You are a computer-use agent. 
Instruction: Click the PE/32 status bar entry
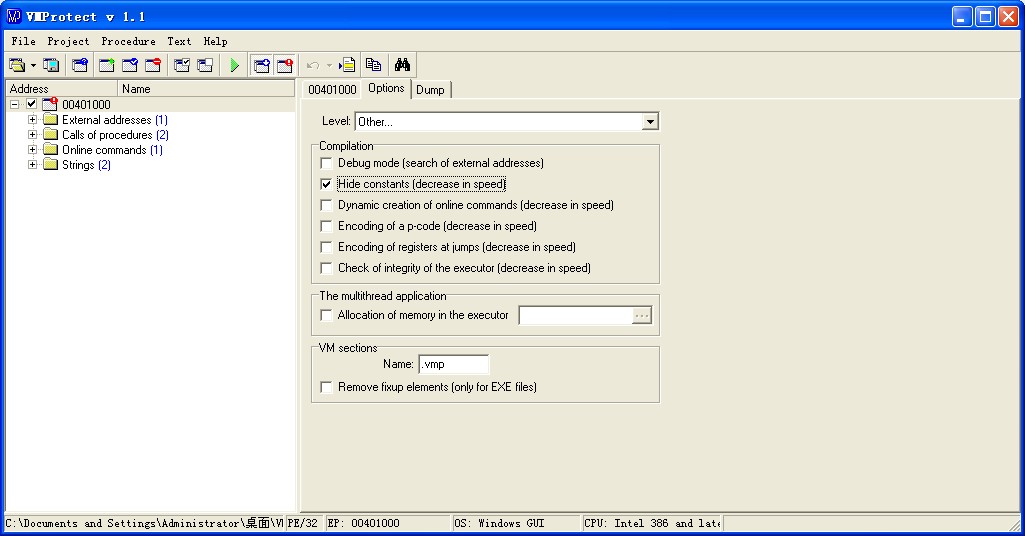[x=303, y=523]
